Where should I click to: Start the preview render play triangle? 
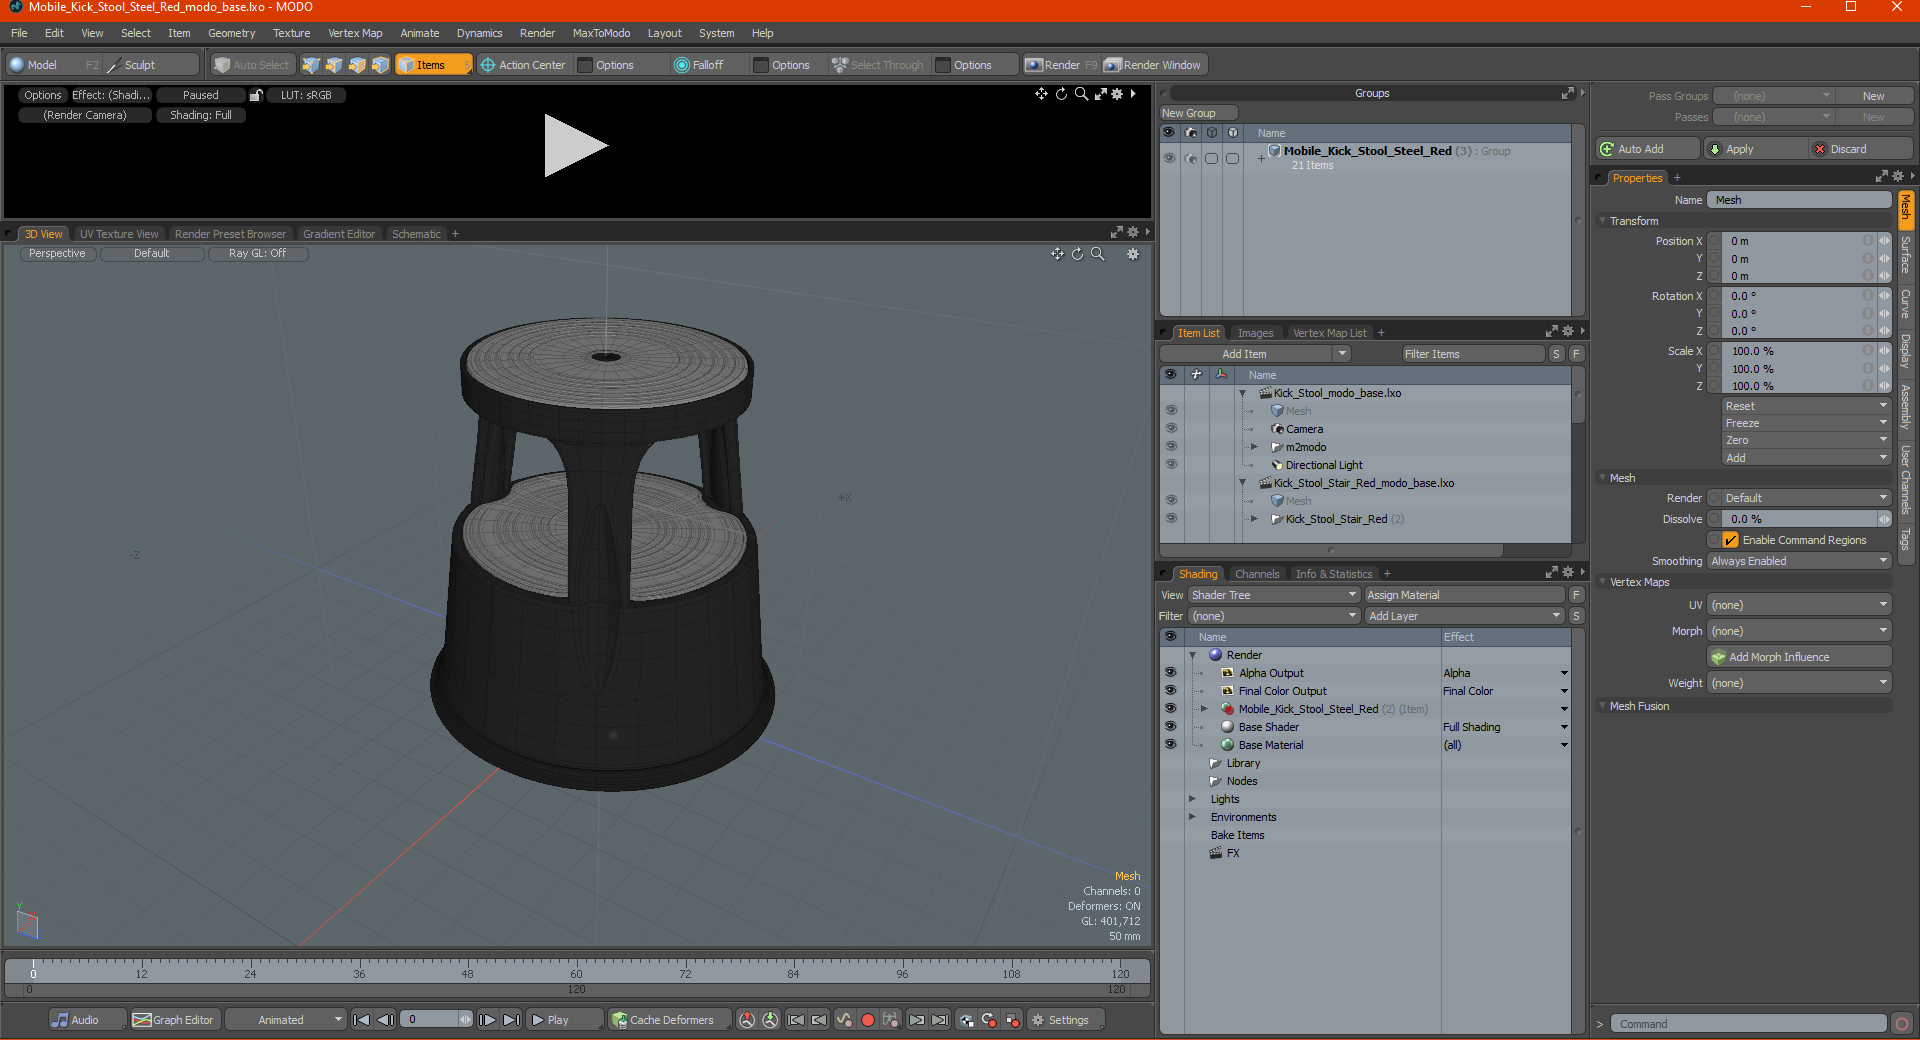click(575, 146)
